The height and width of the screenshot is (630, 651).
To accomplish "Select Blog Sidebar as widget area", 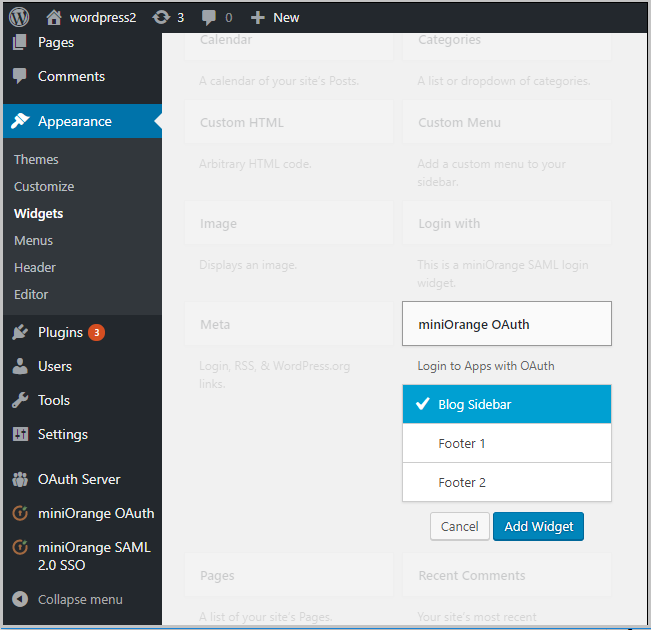I will (x=507, y=404).
